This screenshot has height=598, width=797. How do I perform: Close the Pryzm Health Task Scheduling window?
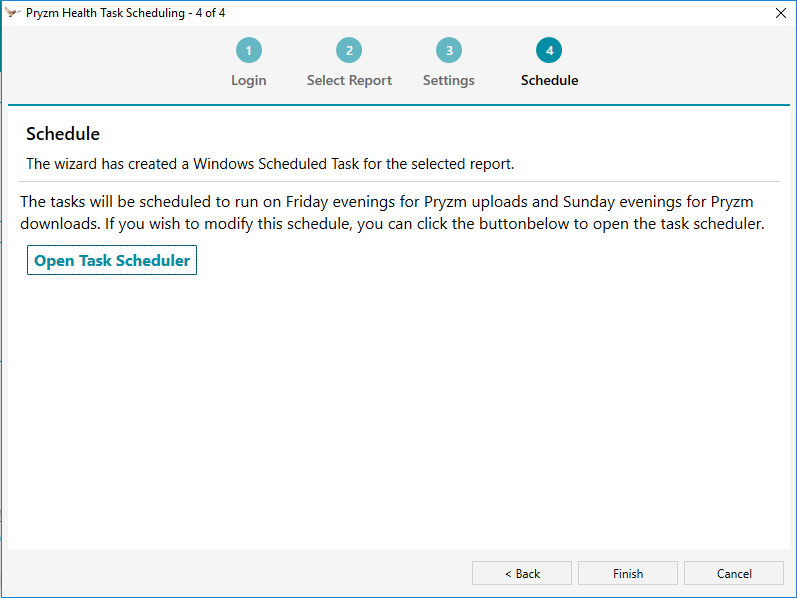(x=781, y=13)
